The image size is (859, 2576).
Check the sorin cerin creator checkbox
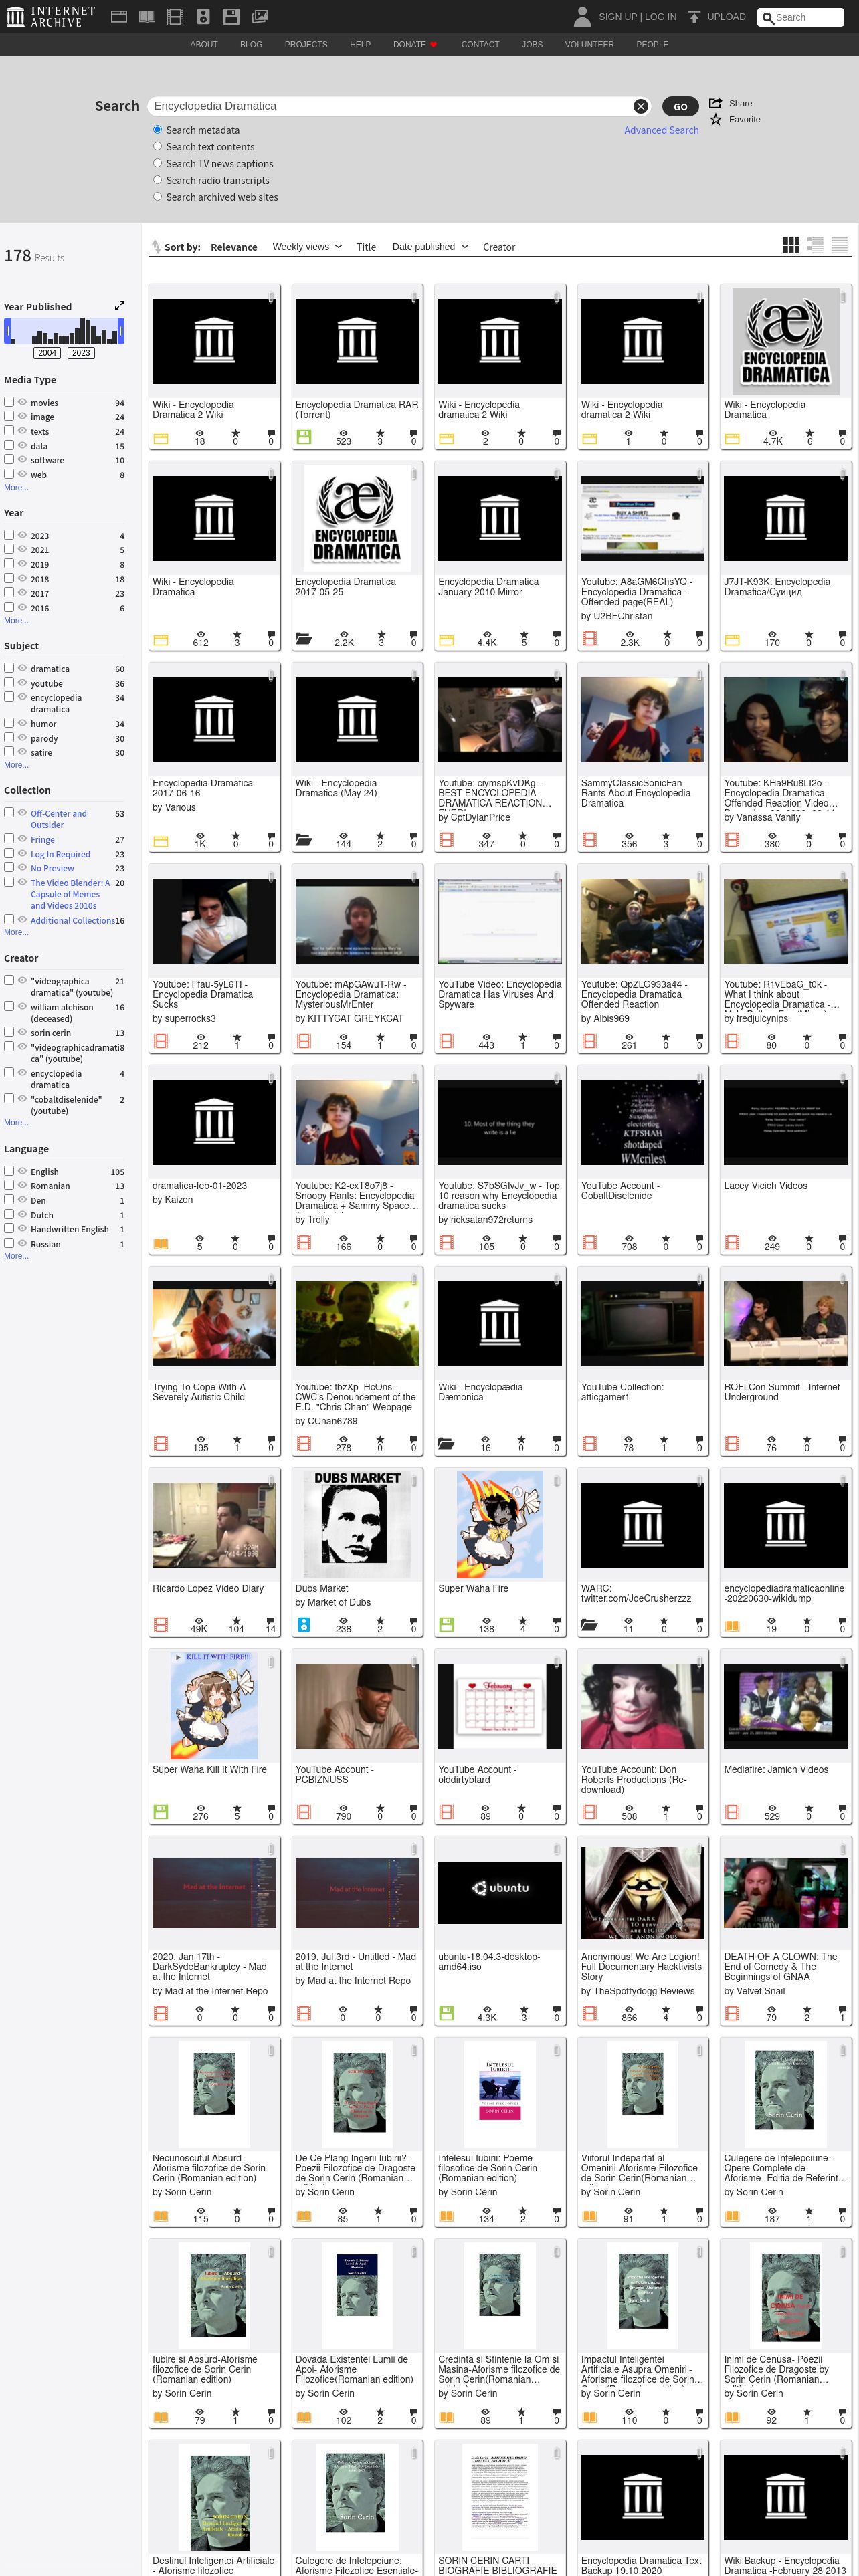[x=9, y=1032]
